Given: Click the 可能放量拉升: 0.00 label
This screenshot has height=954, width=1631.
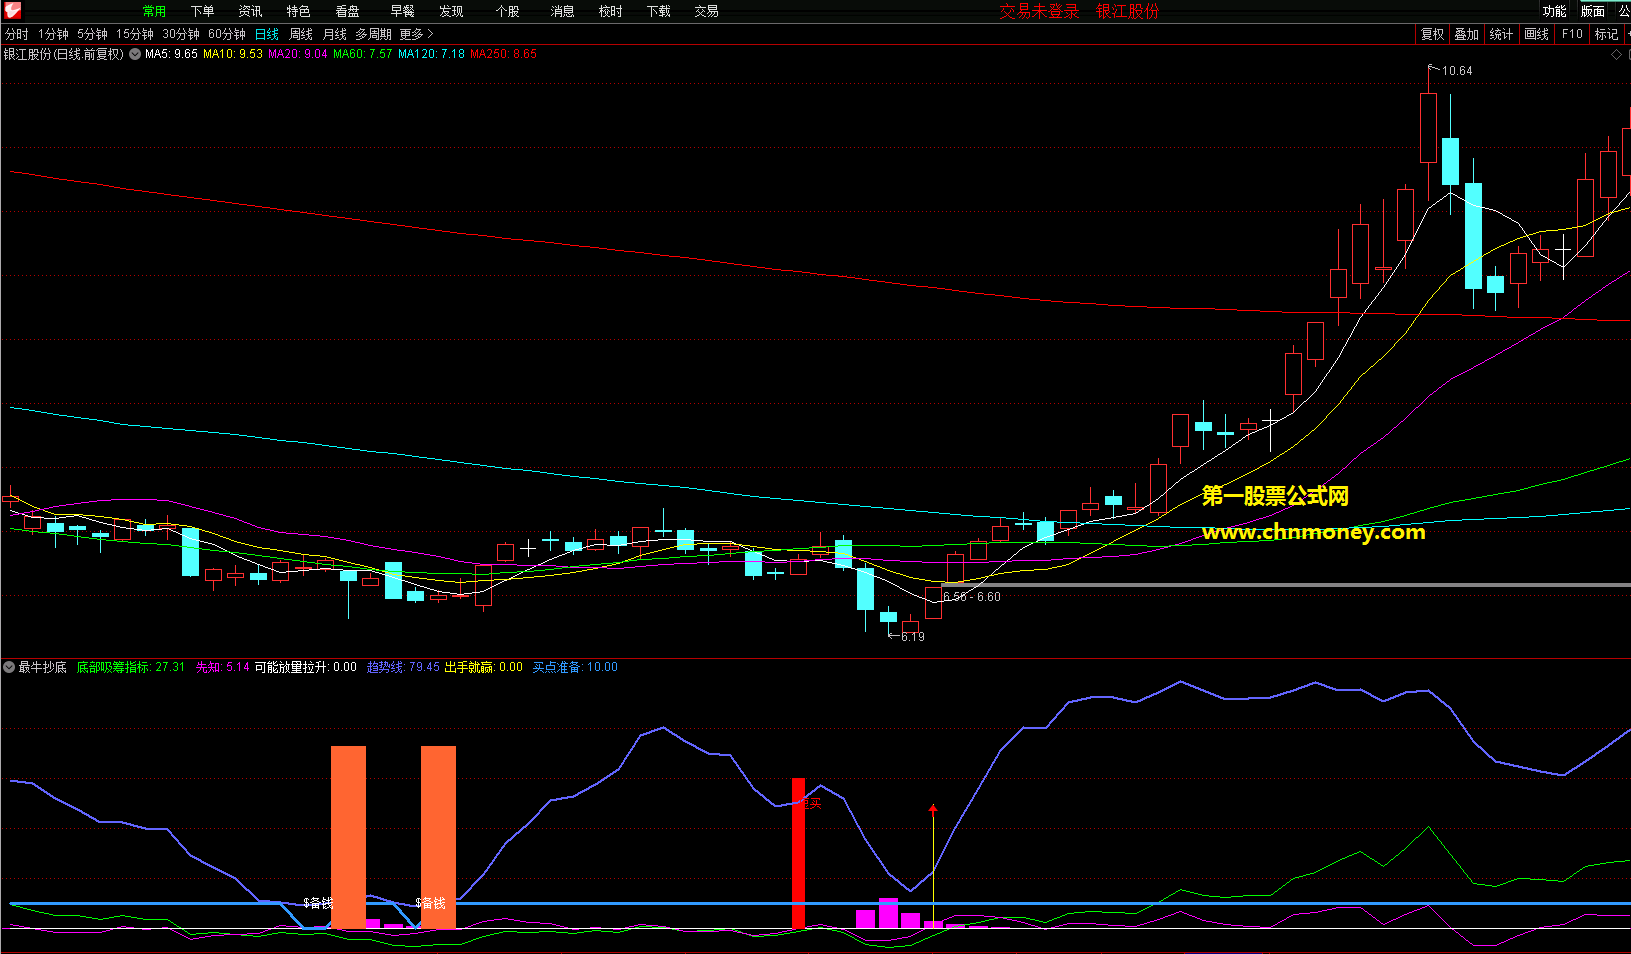Looking at the screenshot, I should pyautogui.click(x=305, y=667).
